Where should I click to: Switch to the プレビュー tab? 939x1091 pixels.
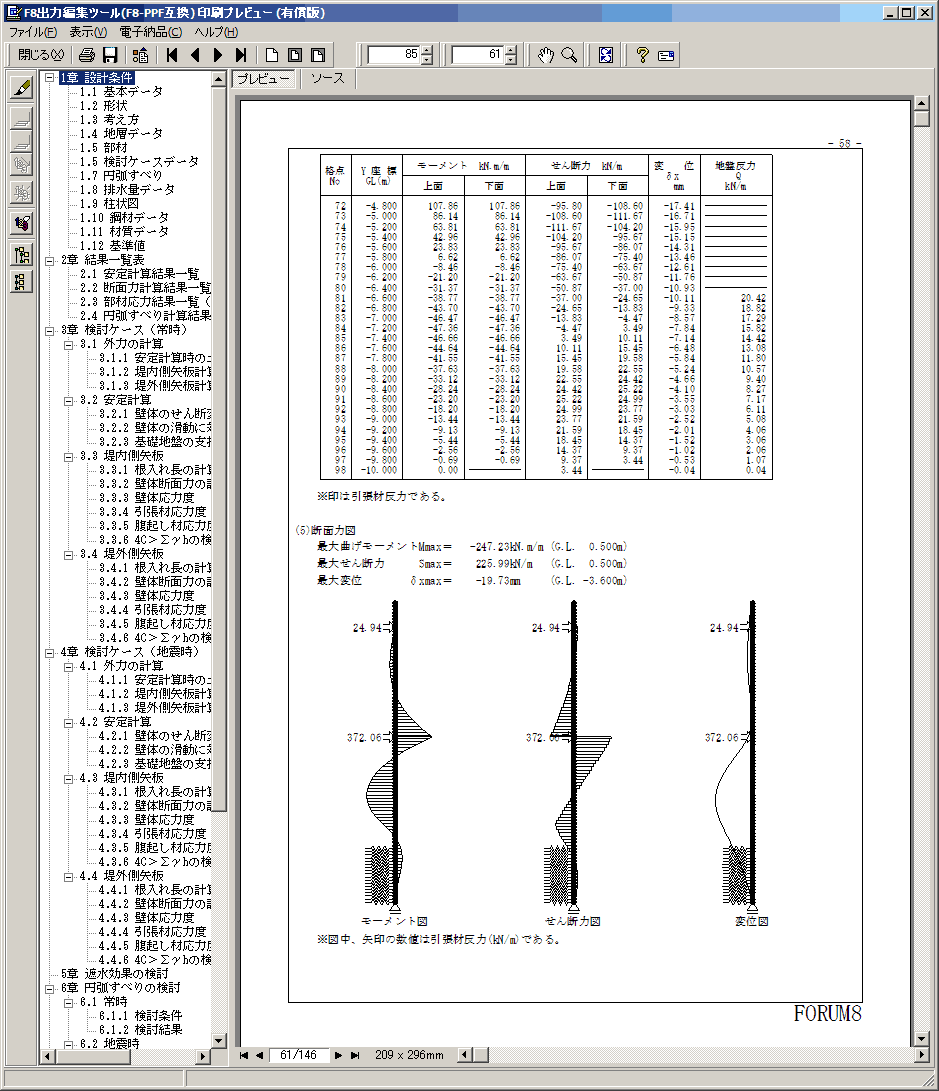264,79
